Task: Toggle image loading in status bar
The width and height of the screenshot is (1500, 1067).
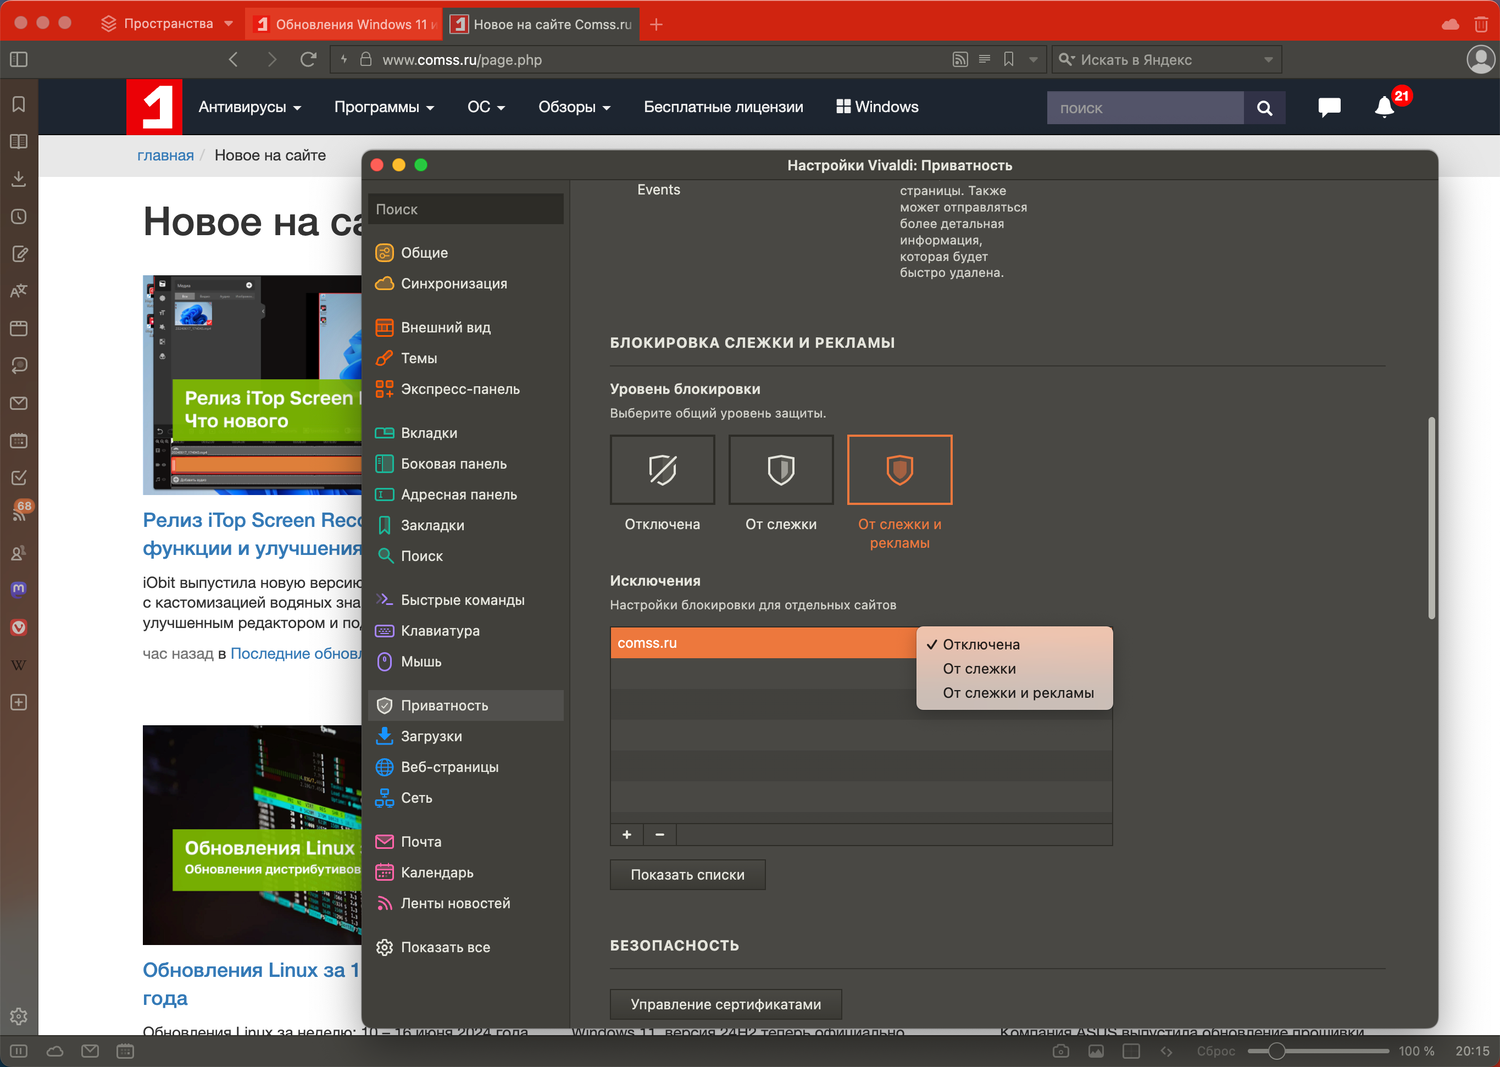Action: (1096, 1051)
